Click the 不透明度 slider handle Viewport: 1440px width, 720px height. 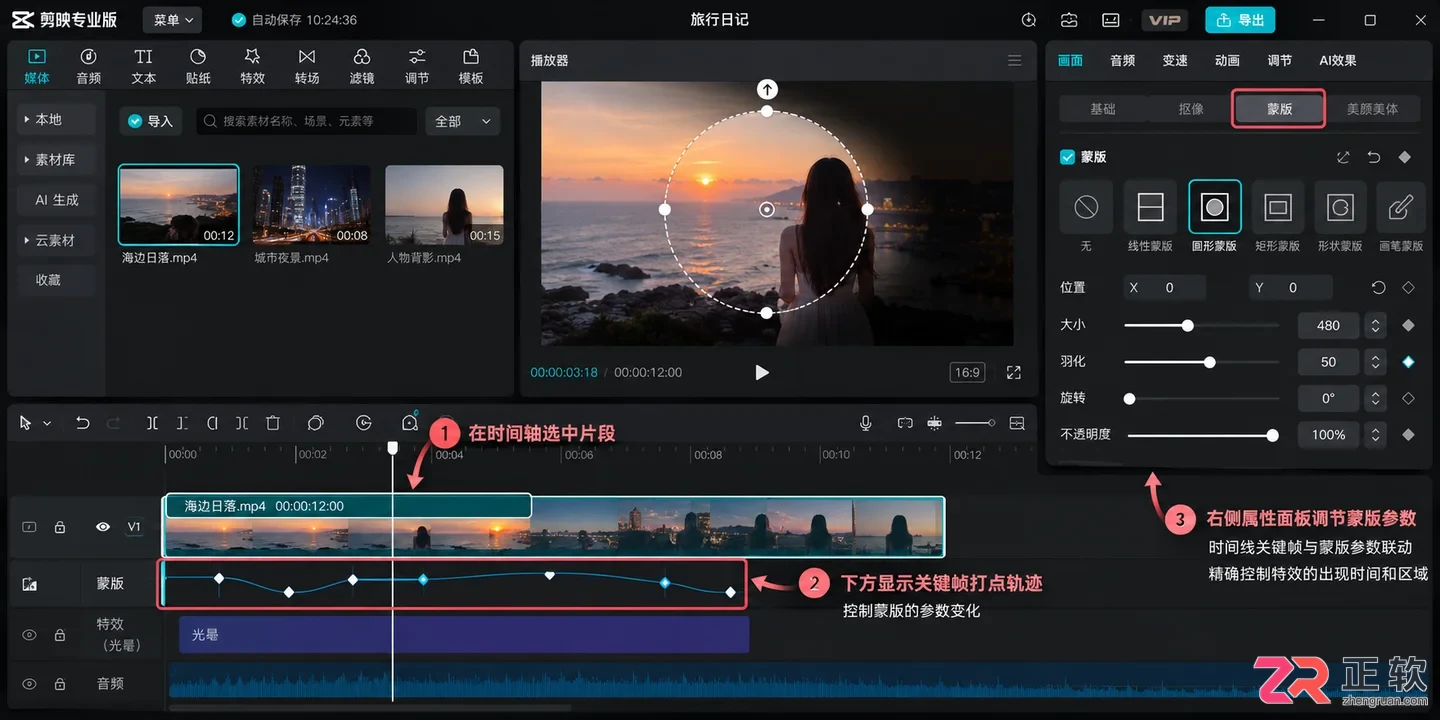[1272, 435]
